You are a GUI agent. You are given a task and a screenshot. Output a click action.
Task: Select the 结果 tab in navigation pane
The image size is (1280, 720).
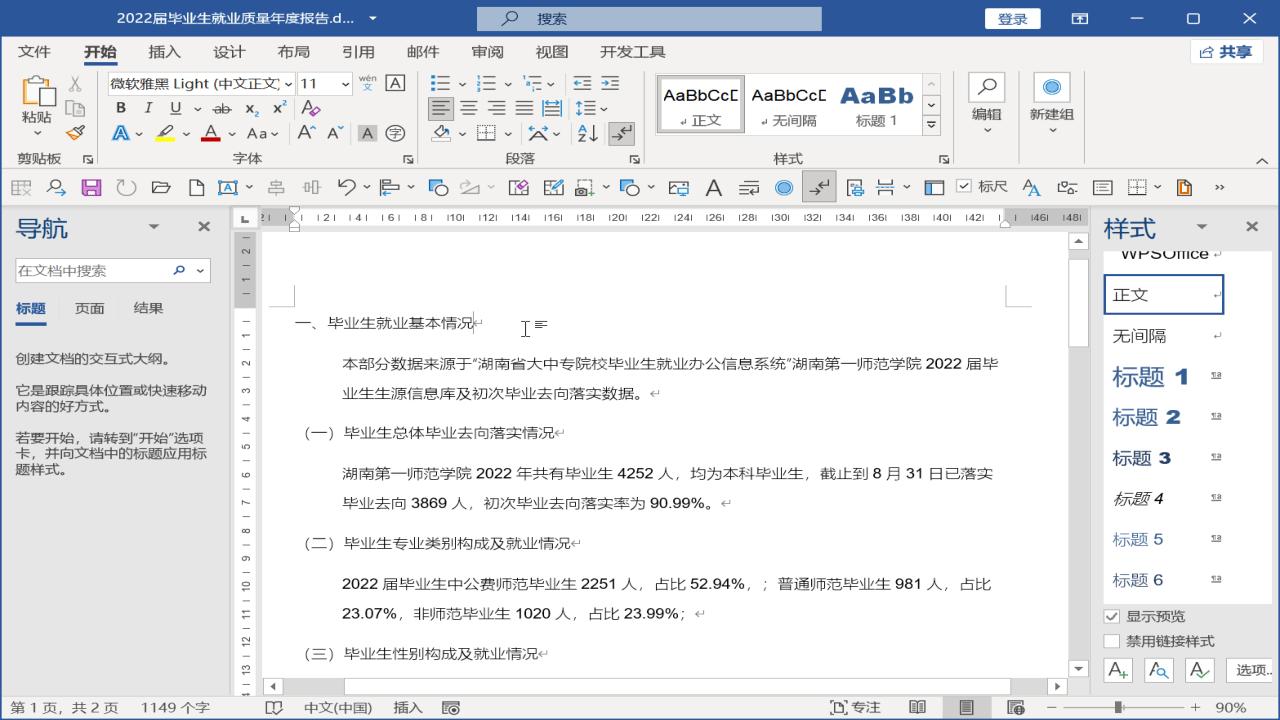pyautogui.click(x=148, y=308)
